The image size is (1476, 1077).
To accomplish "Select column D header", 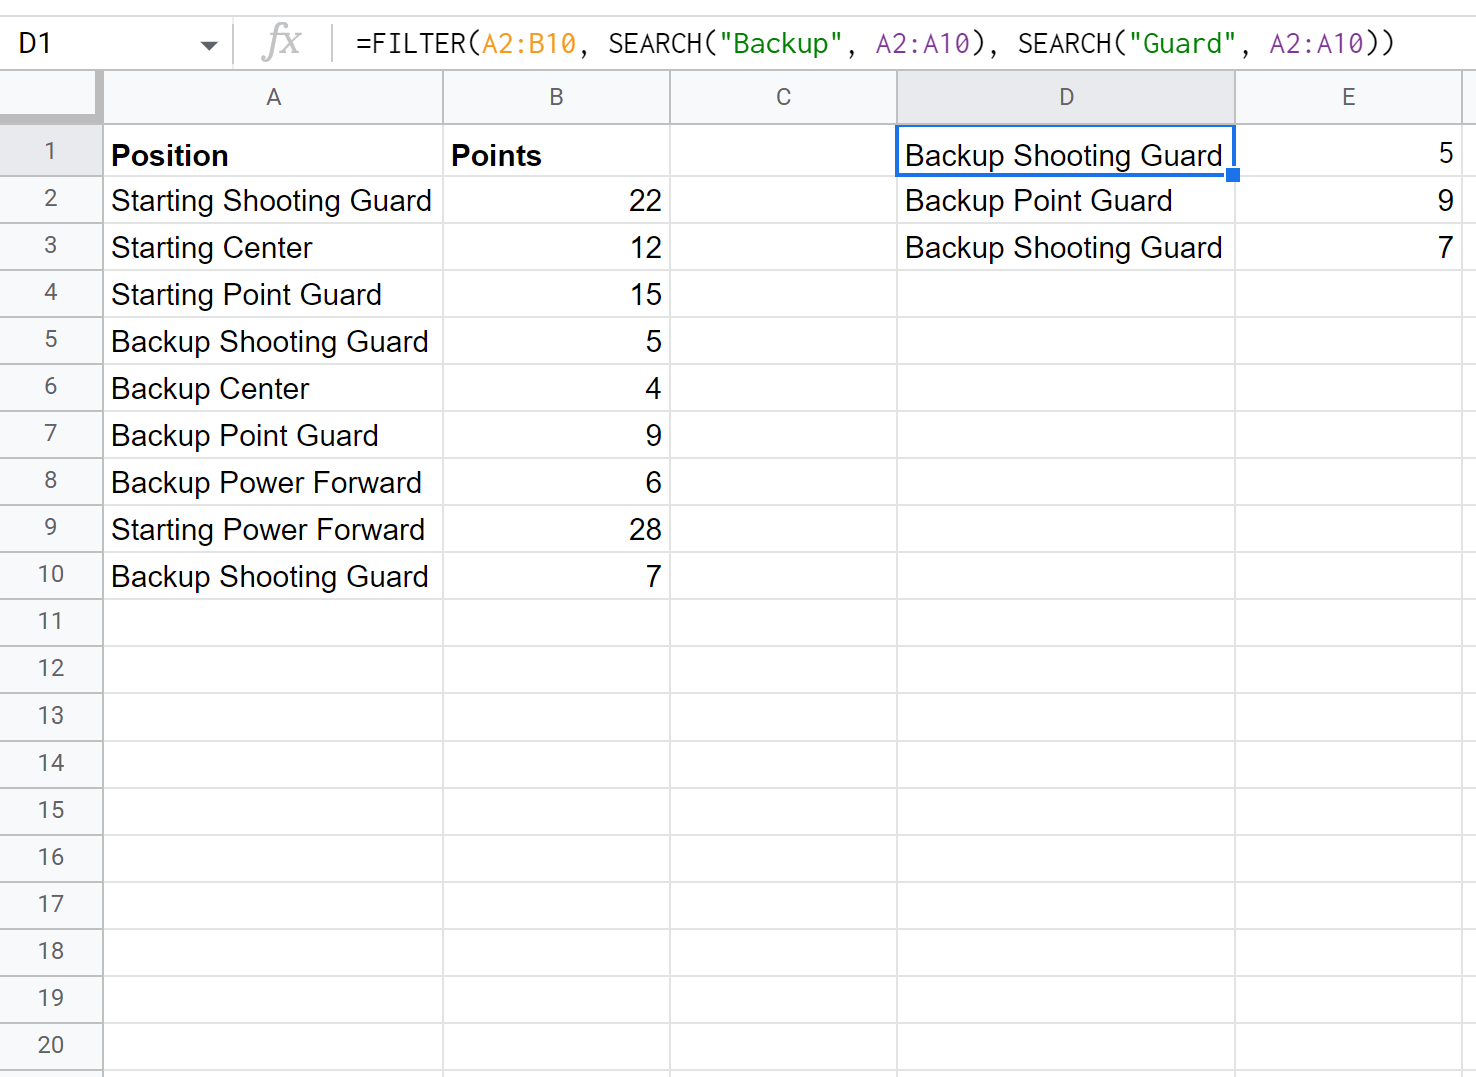I will coord(1066,97).
